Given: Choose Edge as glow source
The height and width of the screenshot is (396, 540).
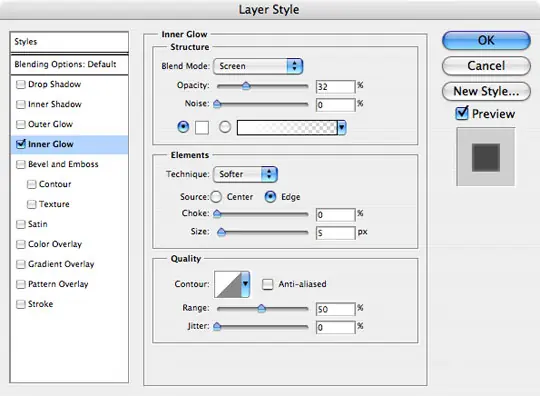Looking at the screenshot, I should pyautogui.click(x=270, y=197).
